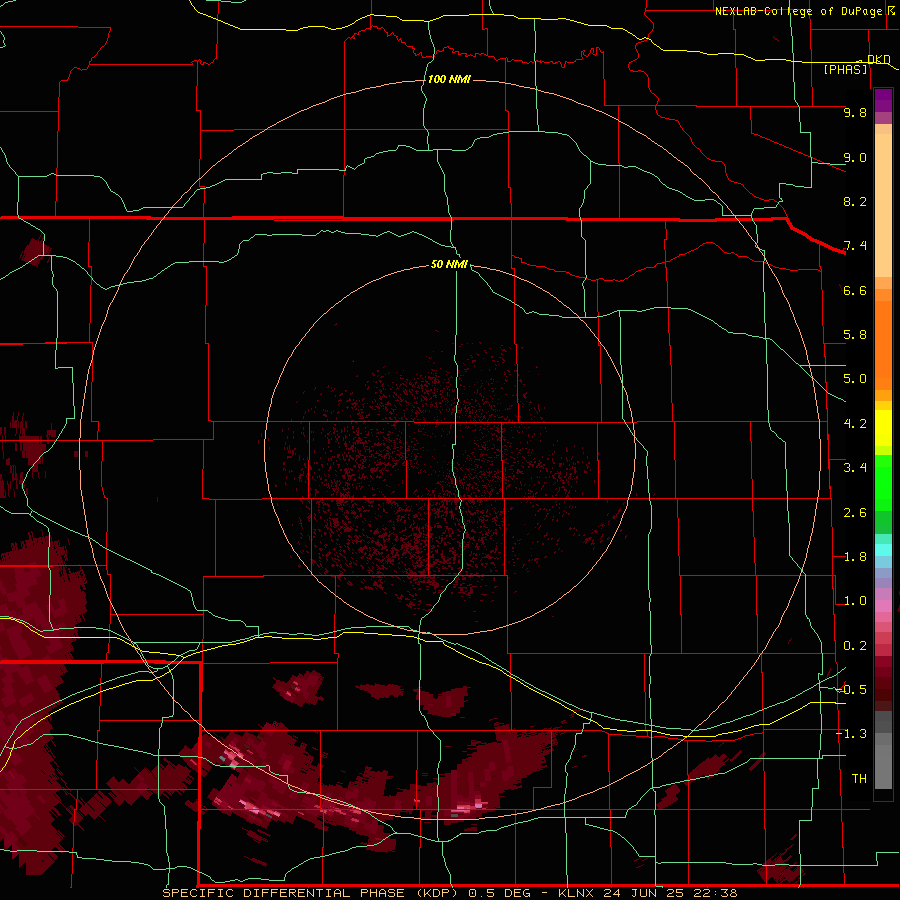Screen dimensions: 900x900
Task: Pick the gray TH color bar segment
Action: tap(883, 766)
